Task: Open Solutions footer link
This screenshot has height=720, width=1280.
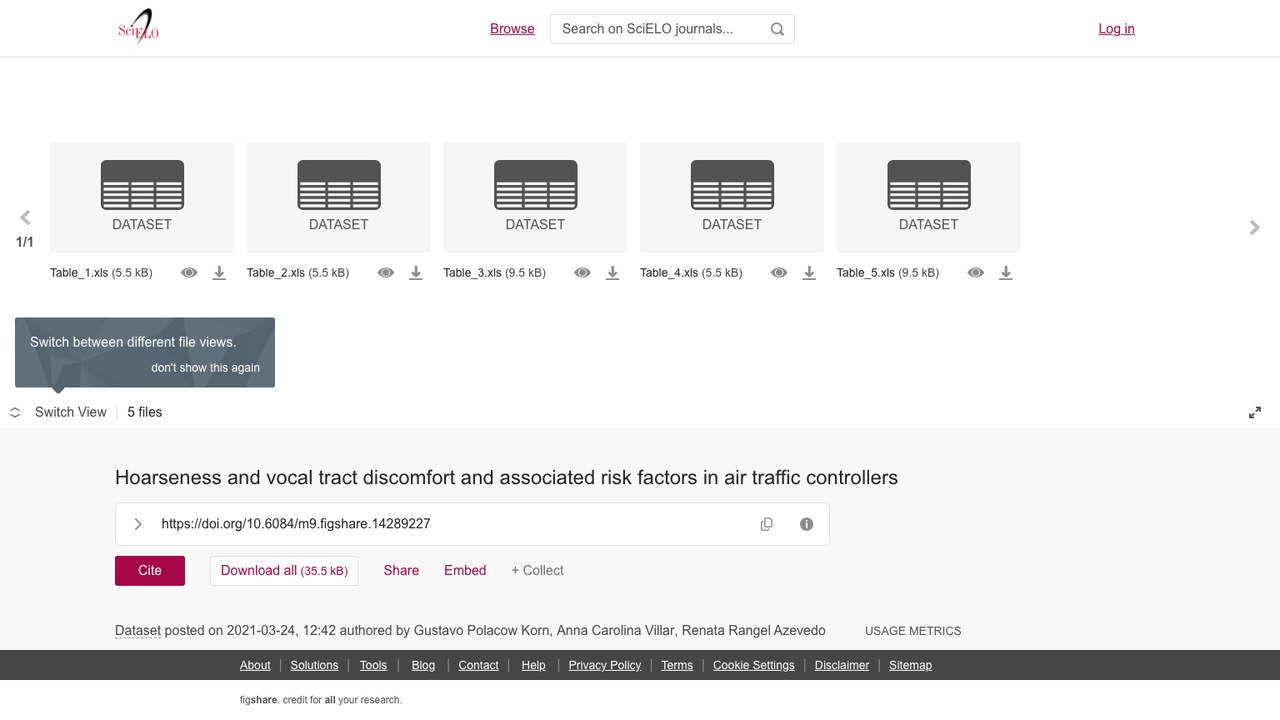Action: coord(314,665)
